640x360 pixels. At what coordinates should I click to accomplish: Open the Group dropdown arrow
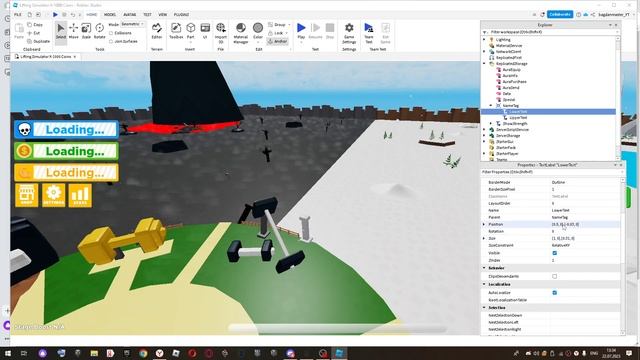point(289,25)
